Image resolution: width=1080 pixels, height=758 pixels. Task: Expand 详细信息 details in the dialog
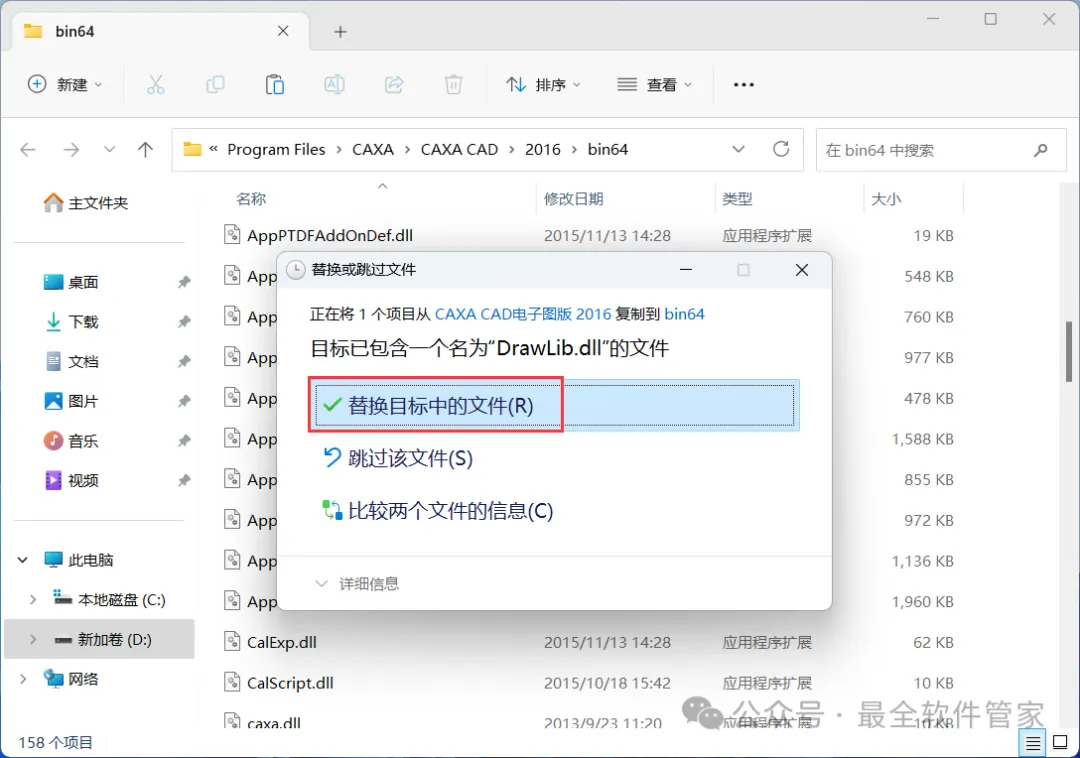click(x=357, y=584)
